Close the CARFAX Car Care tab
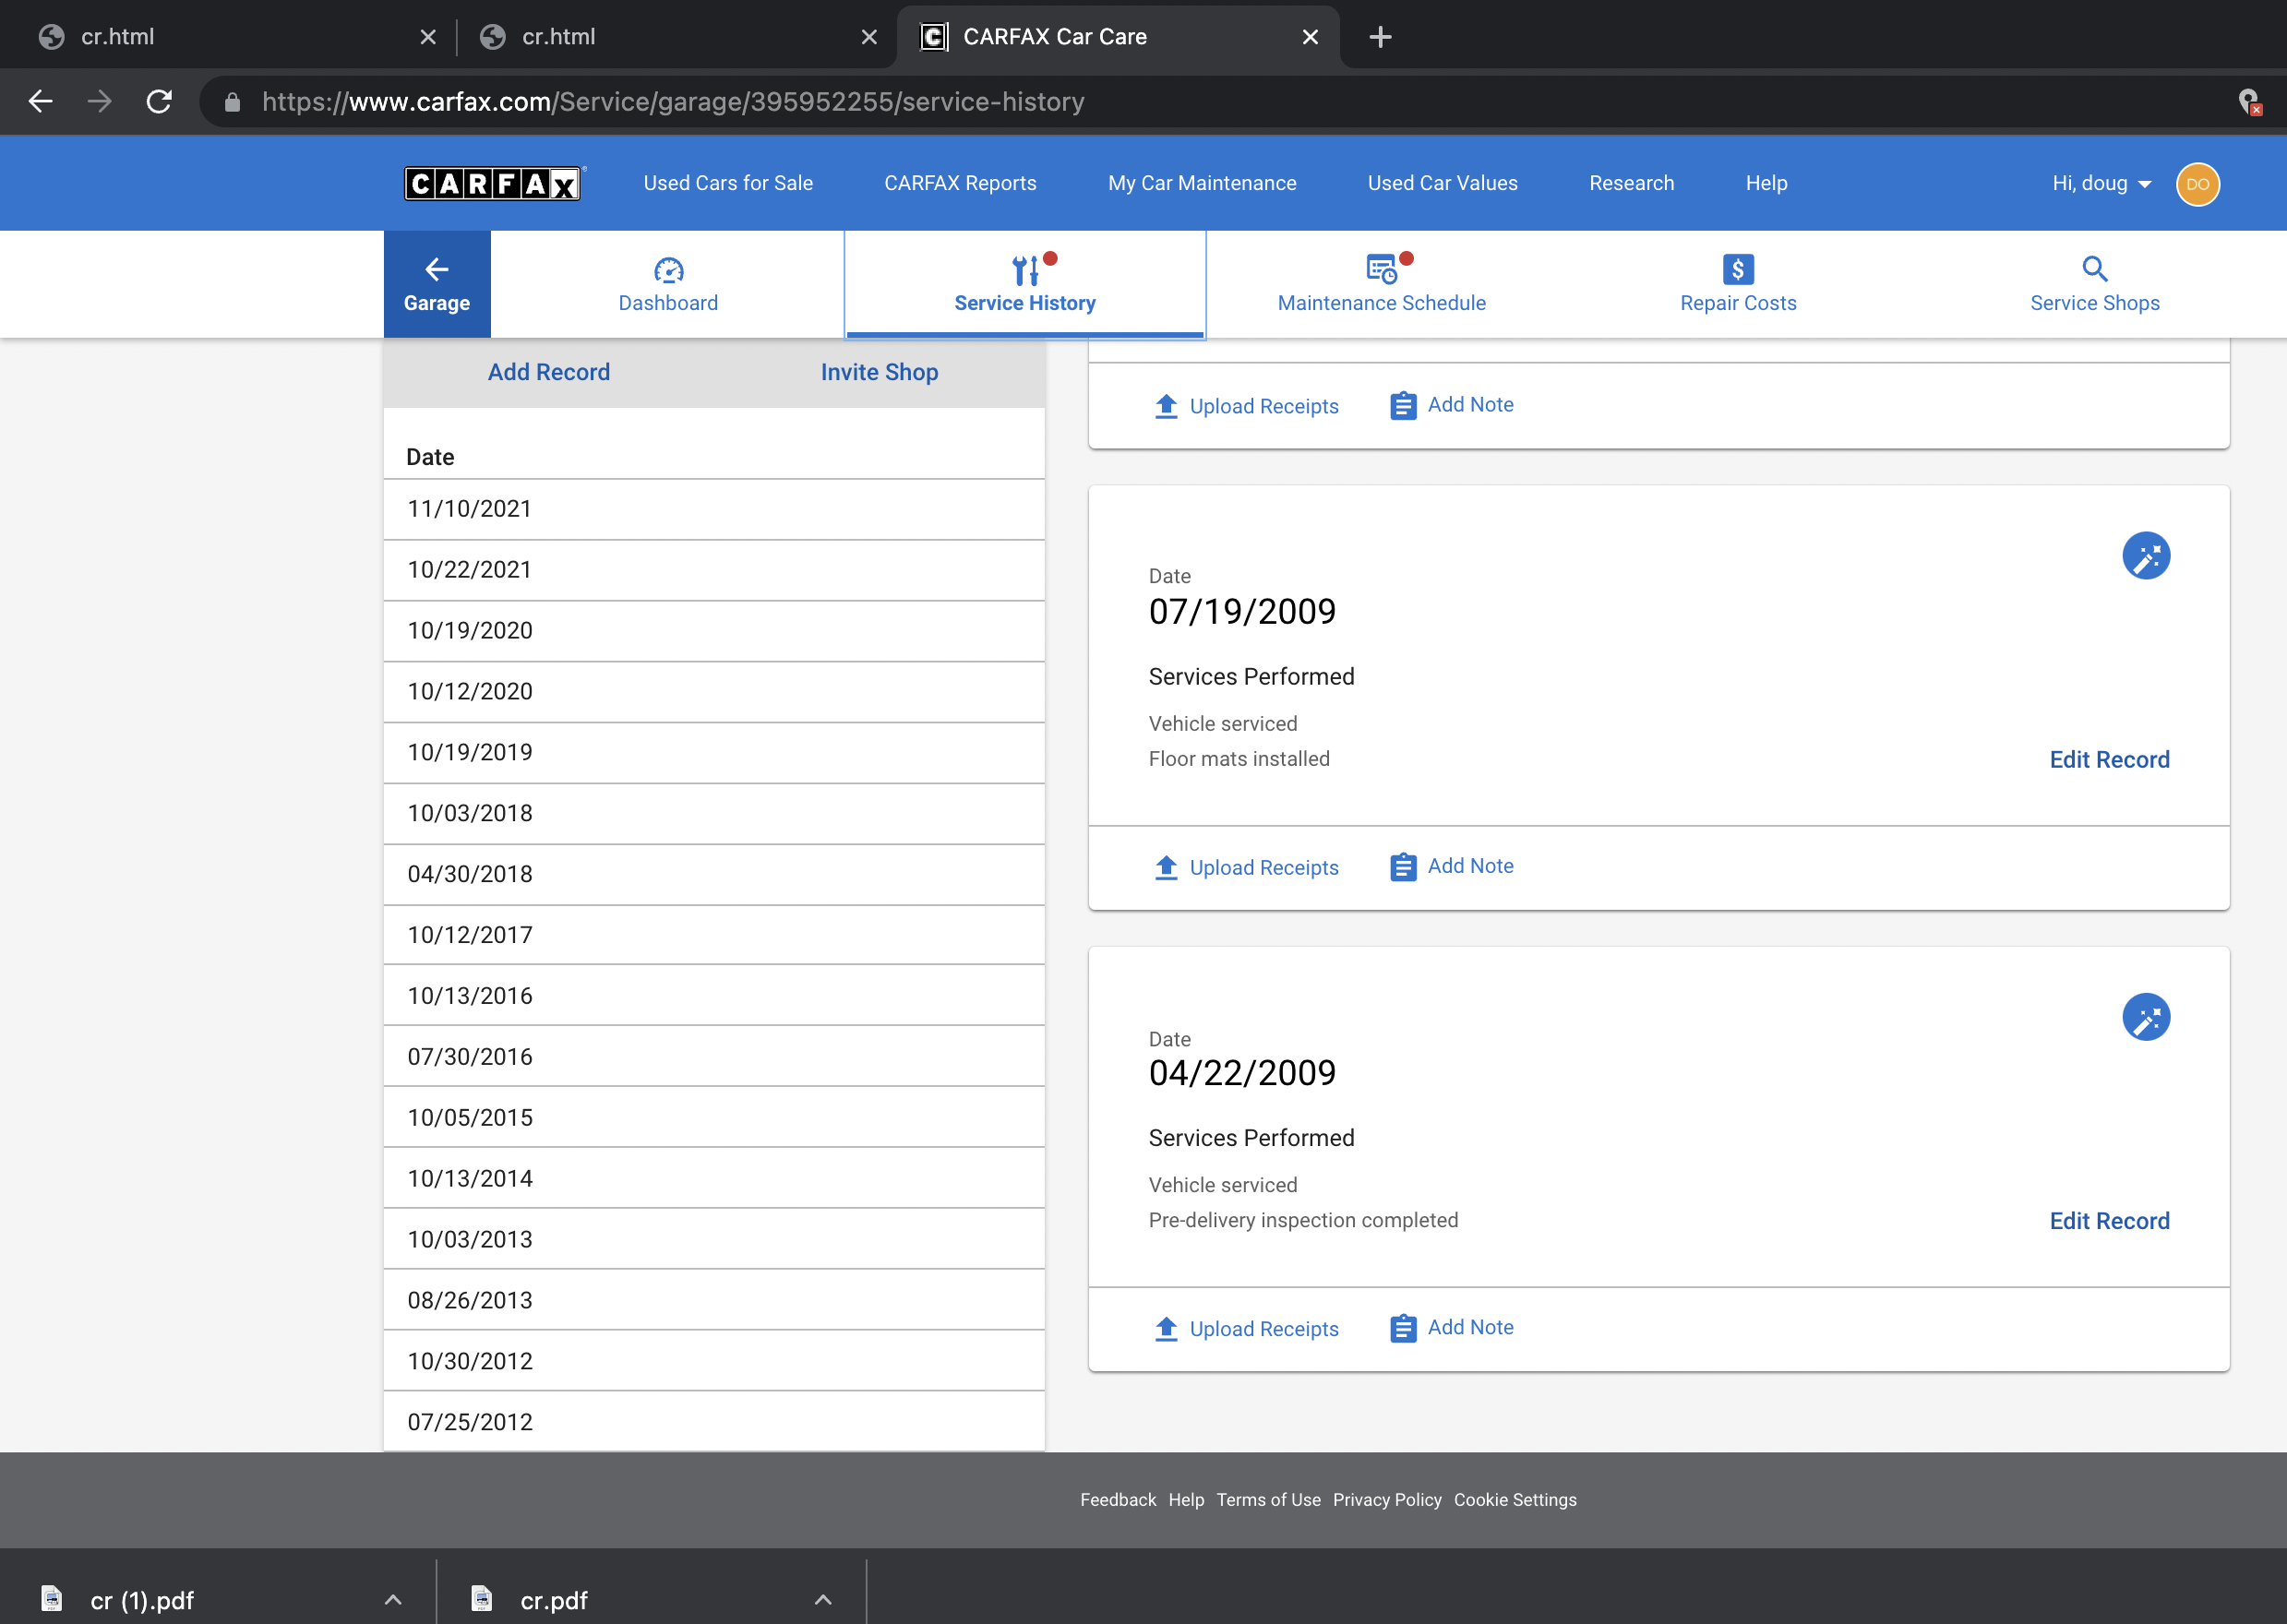 (1310, 37)
